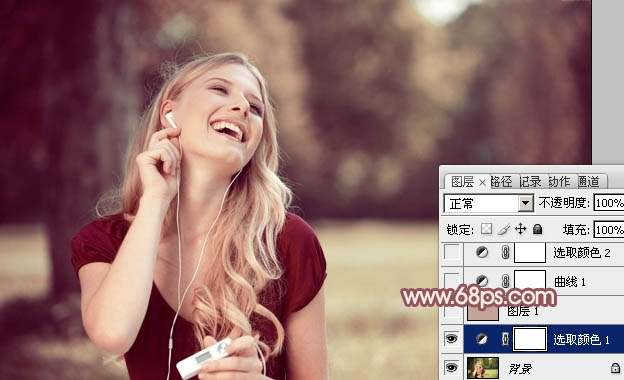Select the 选取颜色 2 layer name

point(582,253)
